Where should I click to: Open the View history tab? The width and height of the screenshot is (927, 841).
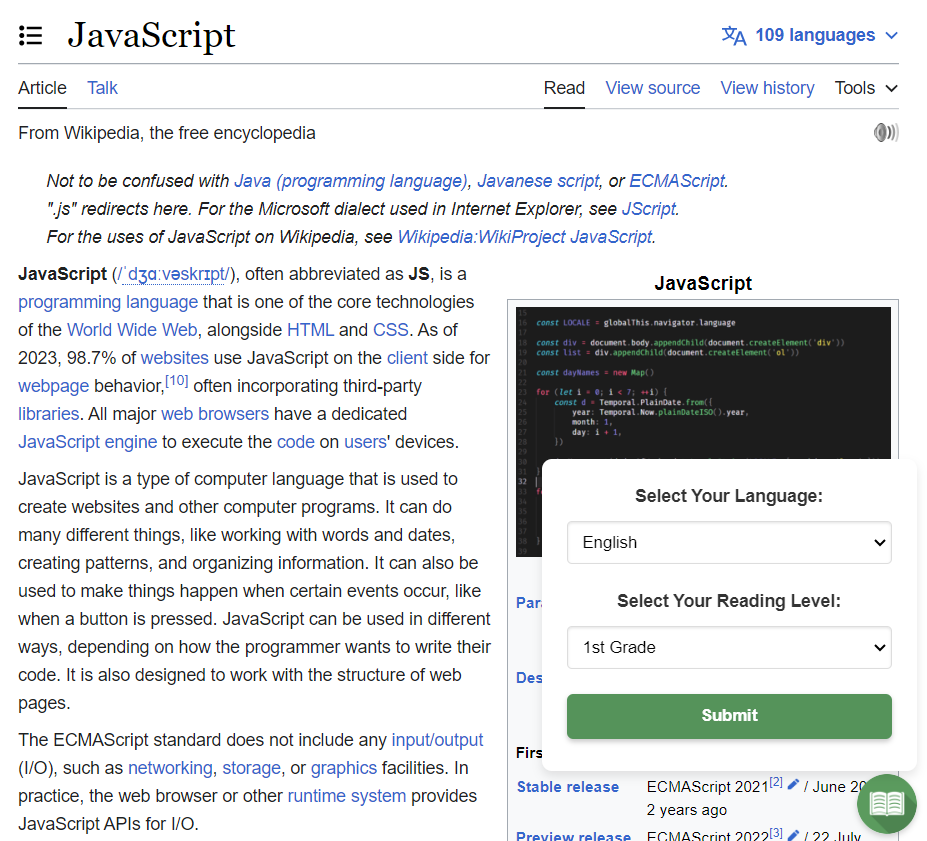[x=767, y=88]
